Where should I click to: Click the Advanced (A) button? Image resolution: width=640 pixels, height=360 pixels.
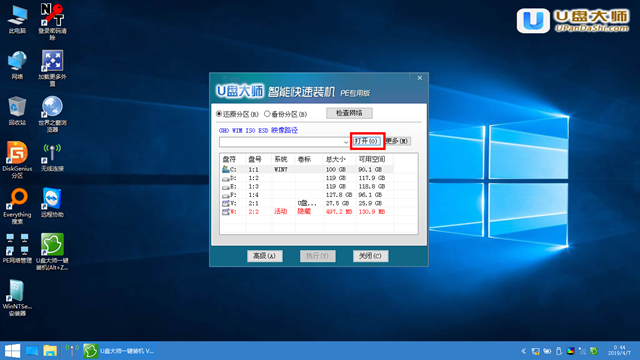[265, 256]
